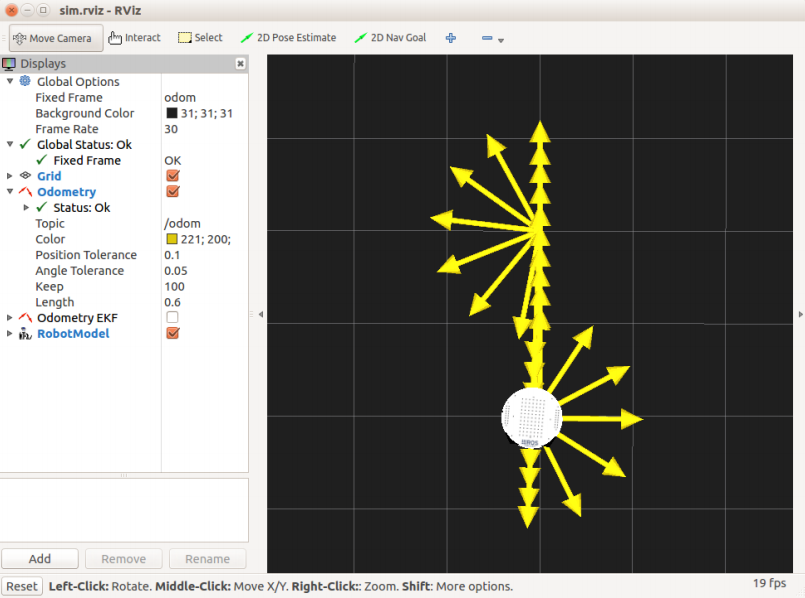Click the Background Color label
Image resolution: width=805 pixels, height=598 pixels.
85,113
